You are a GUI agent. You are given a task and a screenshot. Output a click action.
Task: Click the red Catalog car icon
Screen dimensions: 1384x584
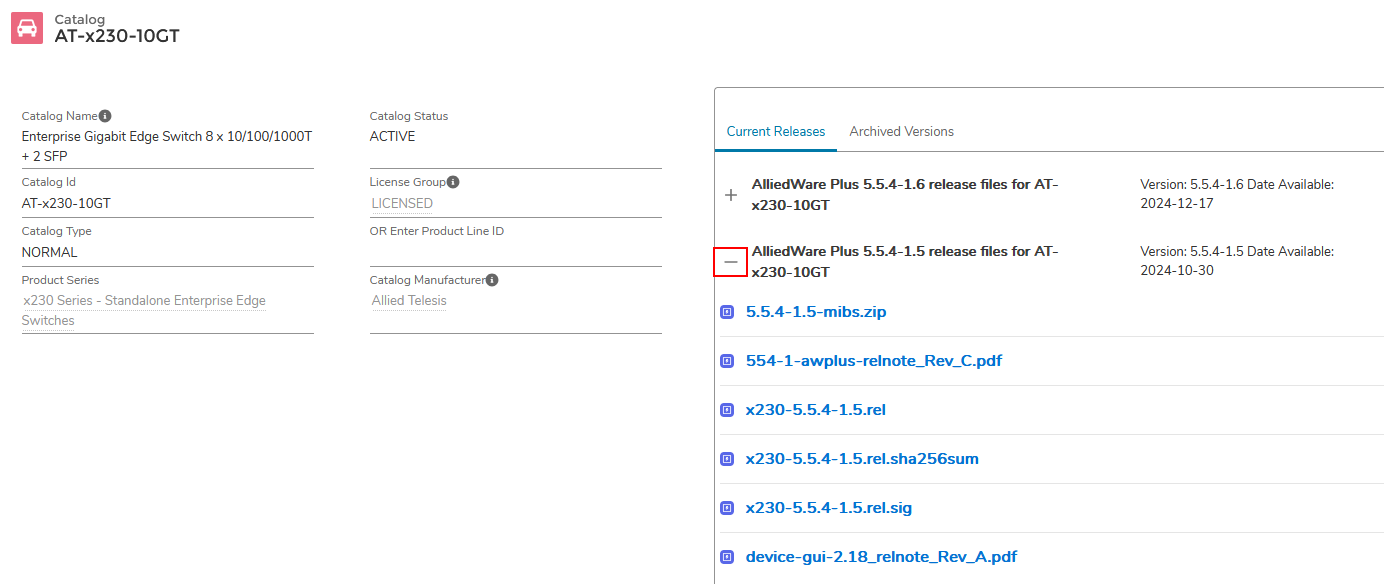tap(27, 28)
